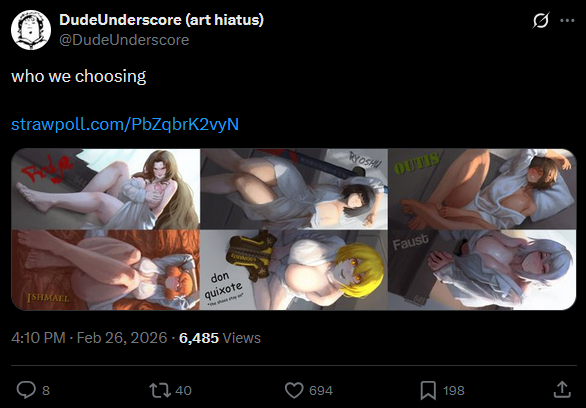
Task: Click the 40 reposts count
Action: point(183,391)
